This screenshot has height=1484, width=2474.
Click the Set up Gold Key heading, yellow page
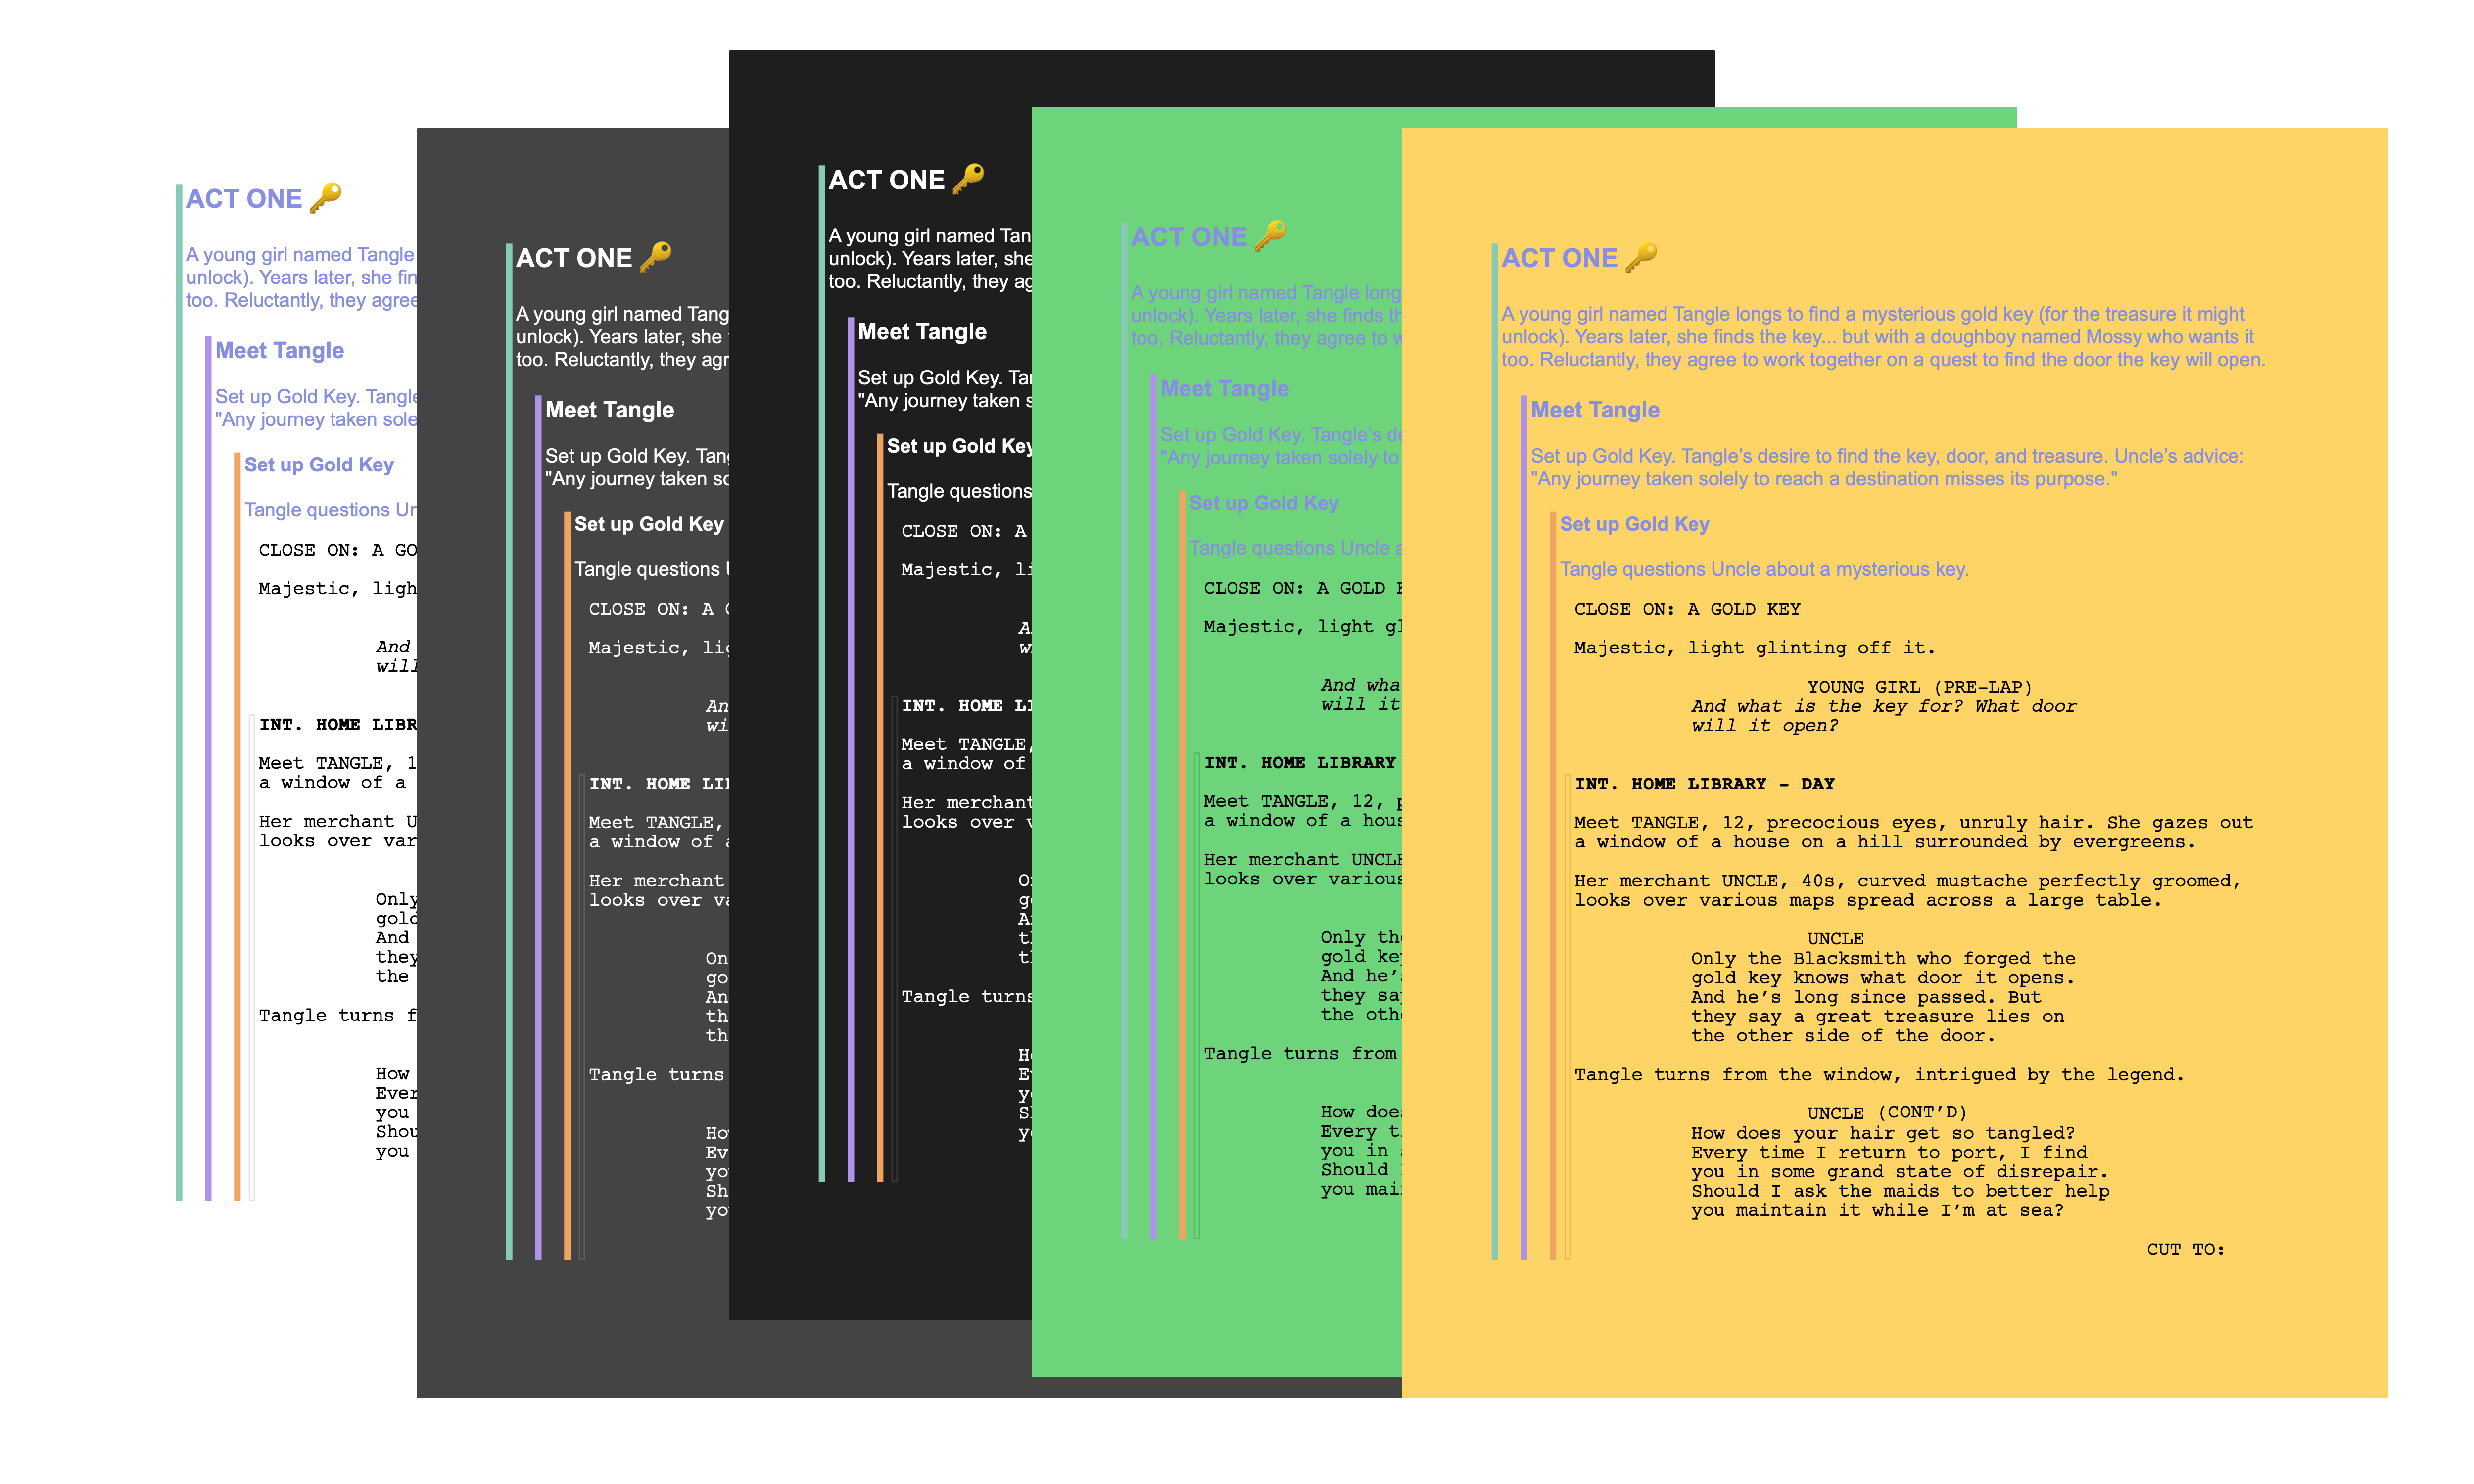click(1634, 524)
